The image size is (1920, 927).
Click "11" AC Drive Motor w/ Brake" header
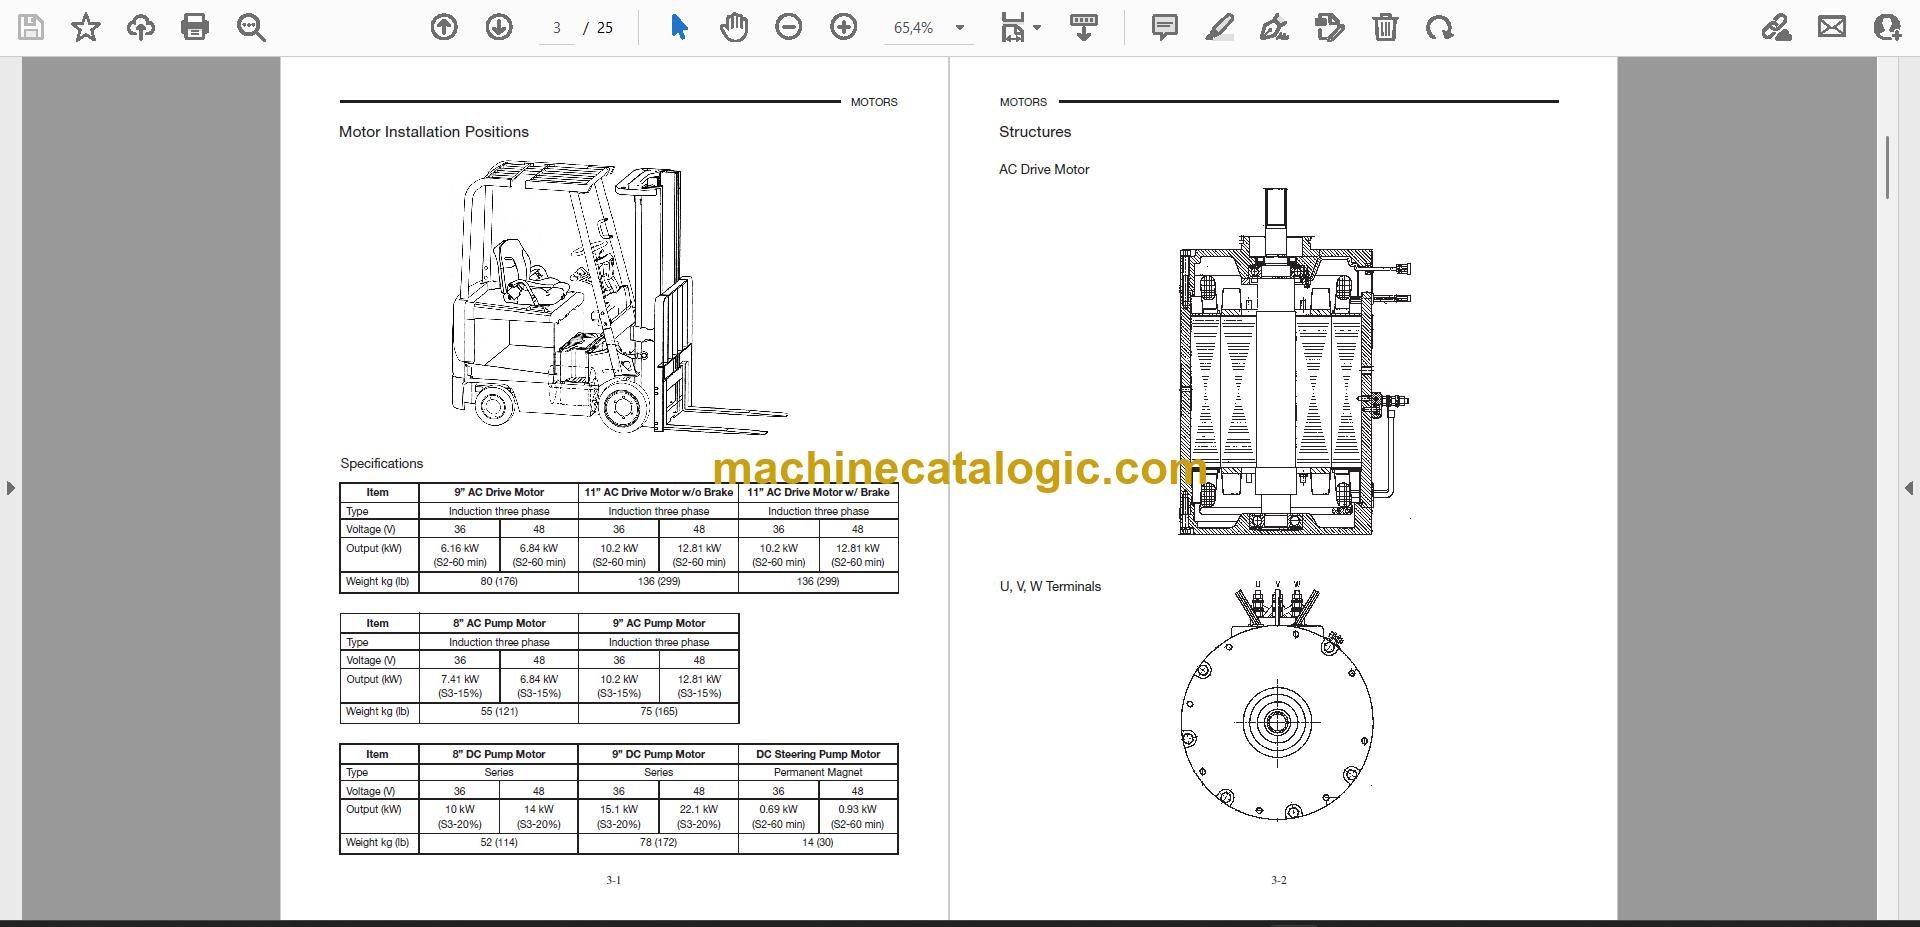coord(818,492)
